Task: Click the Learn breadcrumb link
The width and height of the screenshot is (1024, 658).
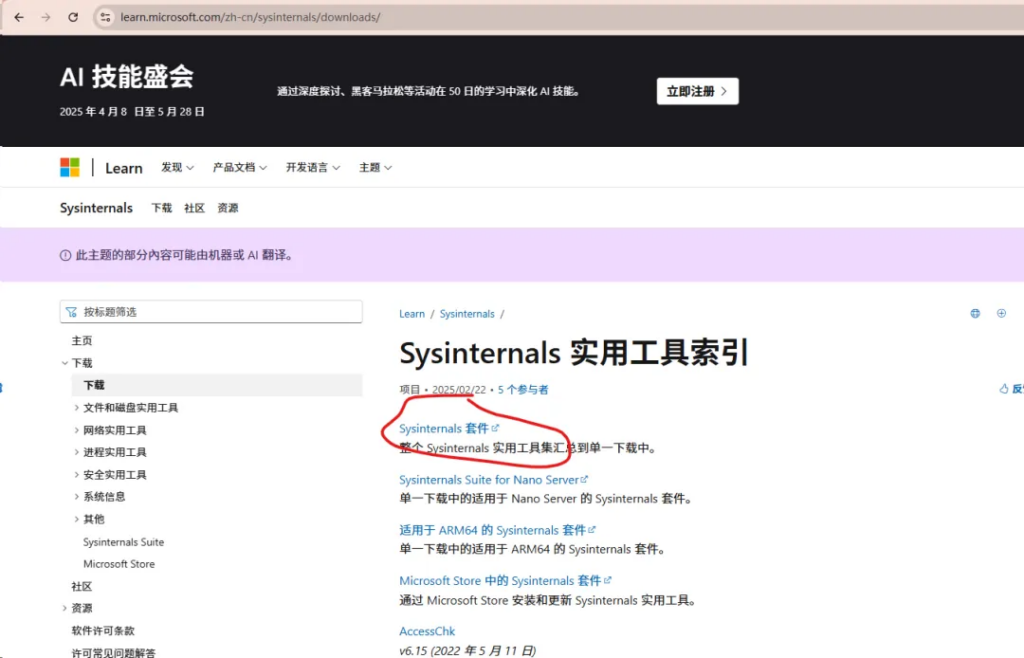Action: (411, 314)
